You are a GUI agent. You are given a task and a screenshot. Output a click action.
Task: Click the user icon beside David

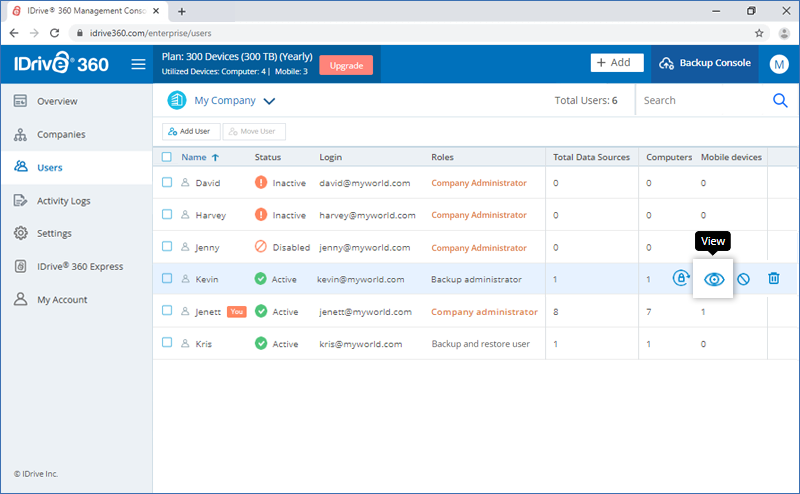[185, 182]
